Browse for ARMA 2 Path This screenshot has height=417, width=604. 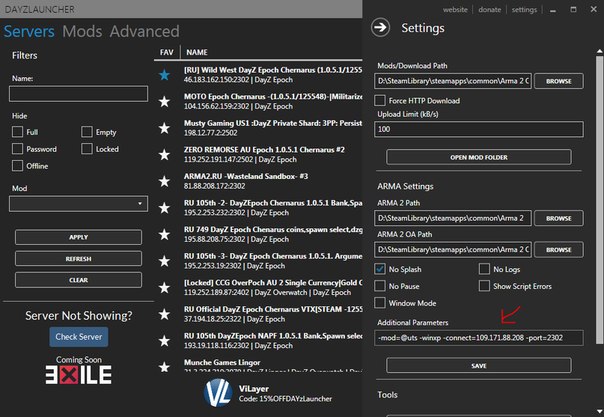[559, 218]
